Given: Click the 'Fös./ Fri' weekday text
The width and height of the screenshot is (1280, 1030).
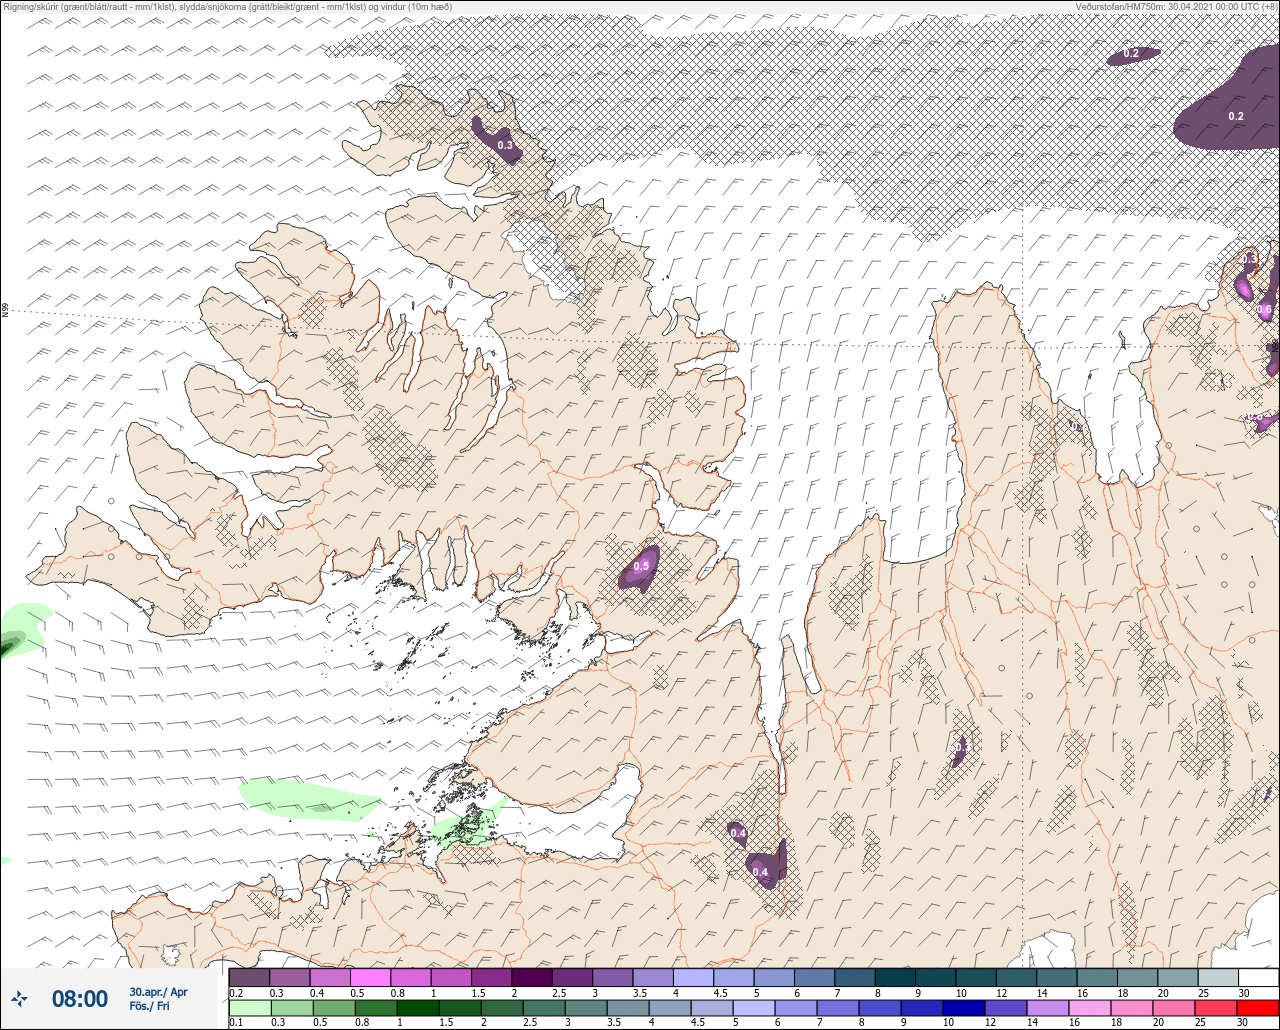Looking at the screenshot, I should point(150,1007).
